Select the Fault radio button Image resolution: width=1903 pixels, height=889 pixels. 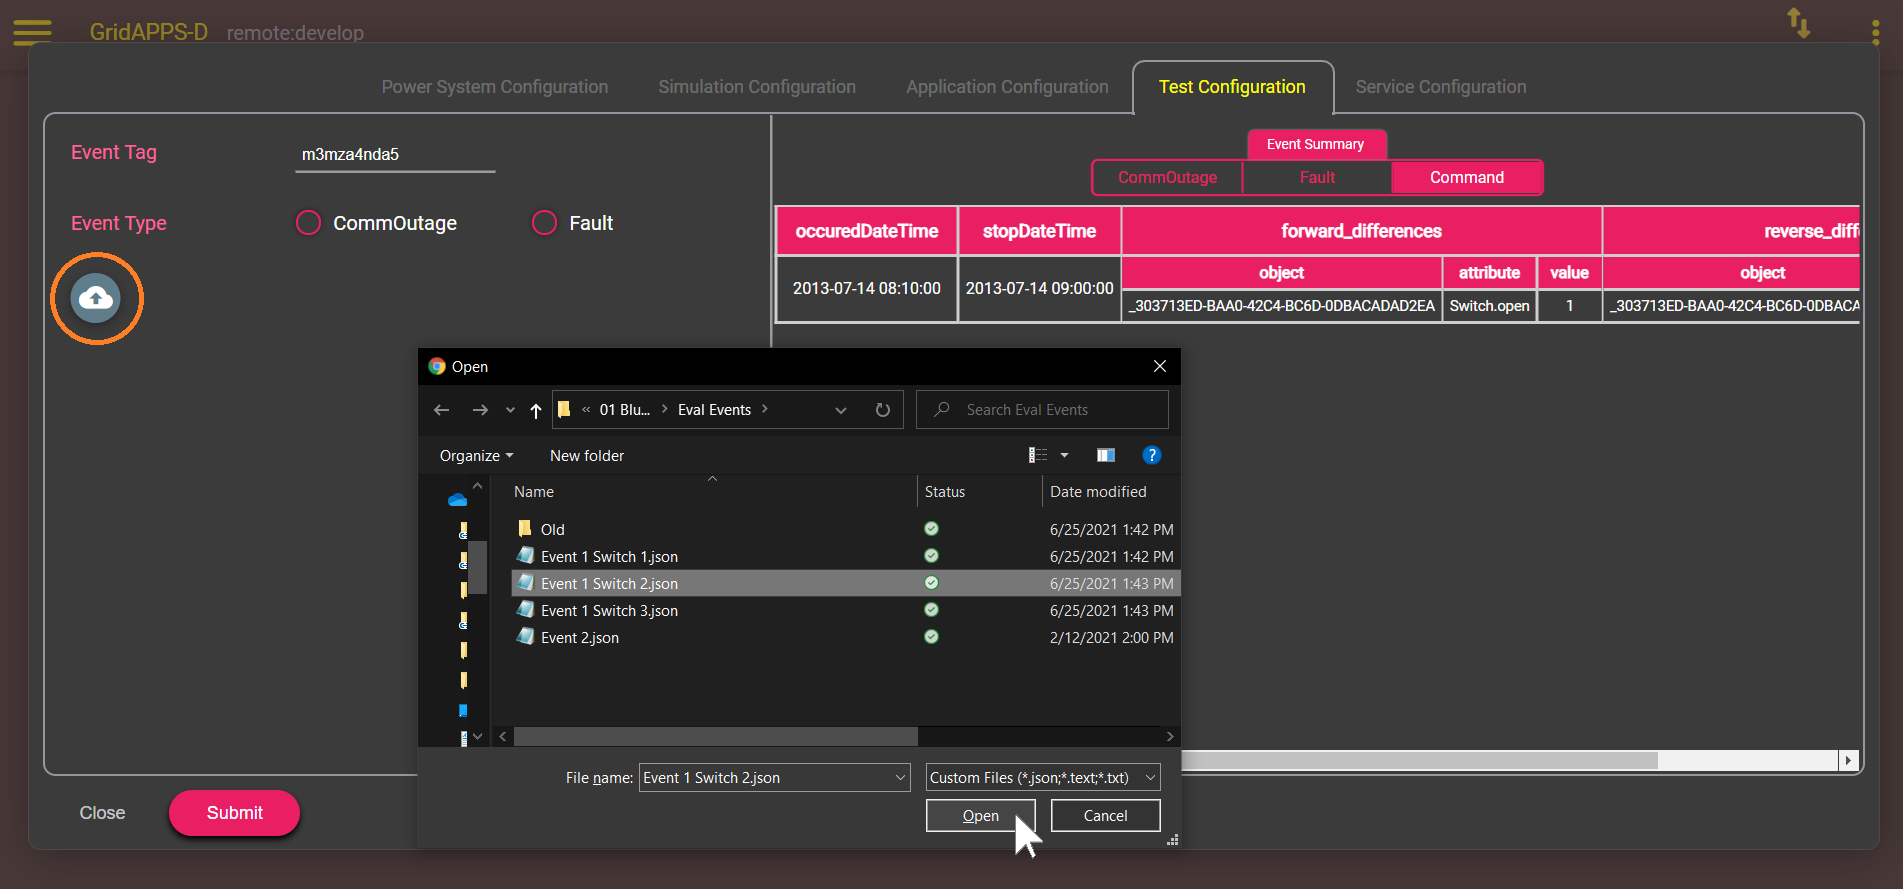544,223
